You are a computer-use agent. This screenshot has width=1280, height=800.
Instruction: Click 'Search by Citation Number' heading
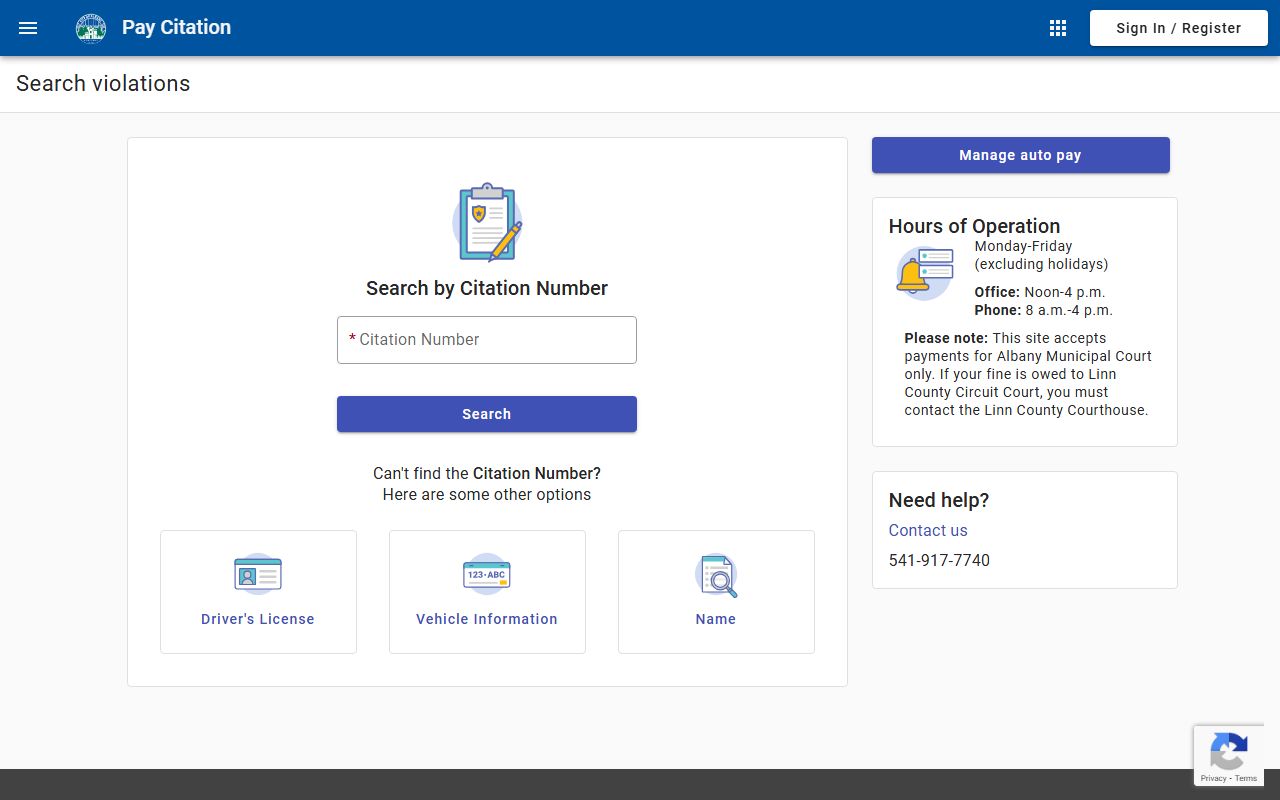coord(487,288)
